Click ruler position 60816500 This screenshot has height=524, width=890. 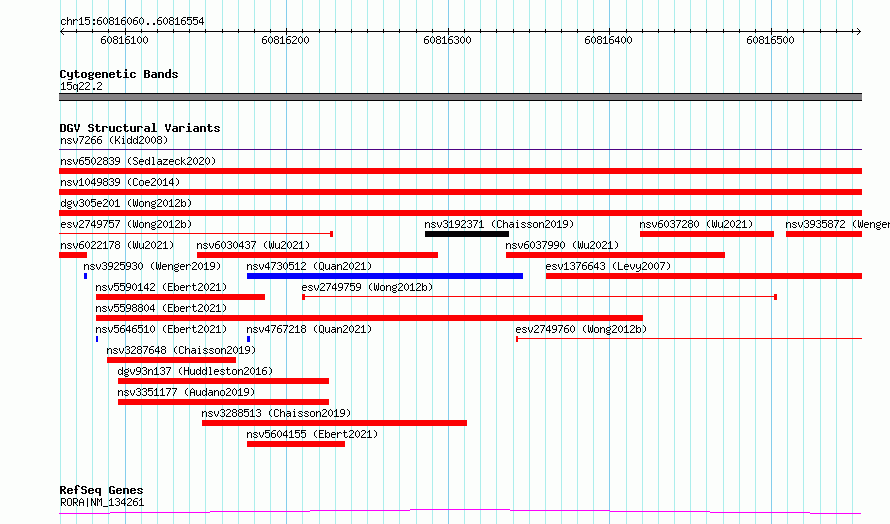[770, 40]
